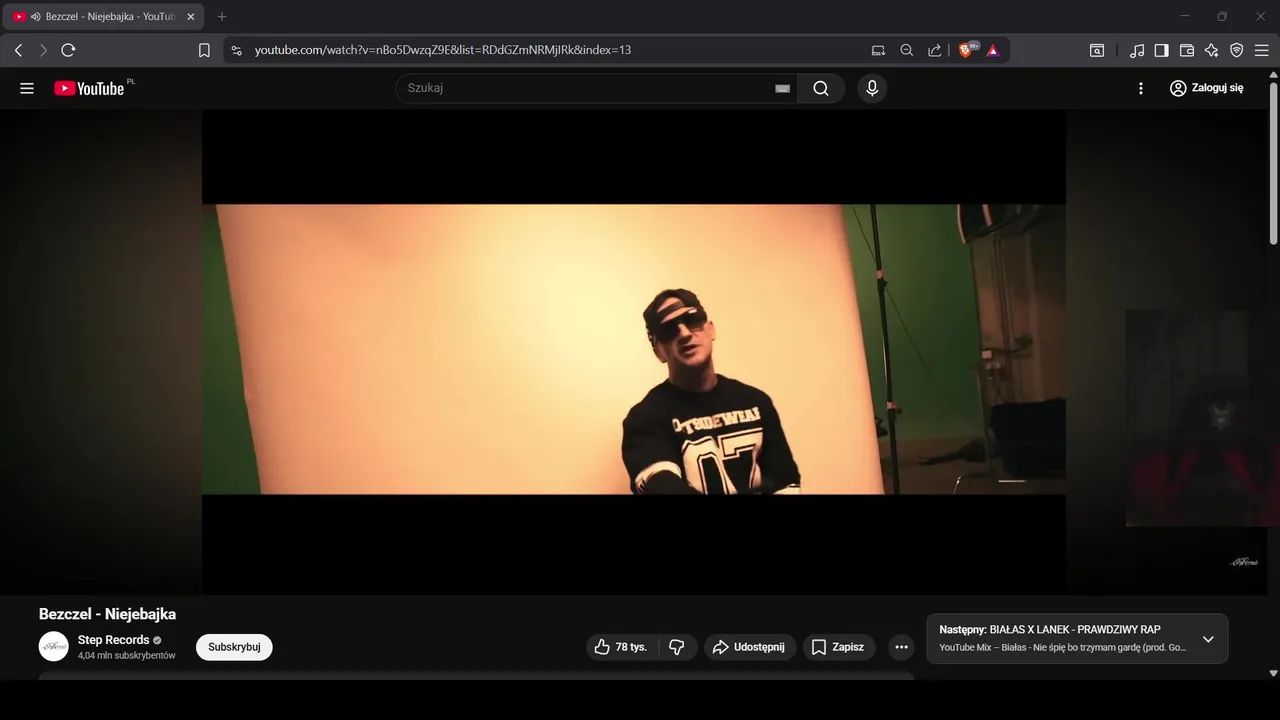Image resolution: width=1280 pixels, height=720 pixels.
Task: Open Brave Rewards triangle icon
Action: [x=993, y=50]
